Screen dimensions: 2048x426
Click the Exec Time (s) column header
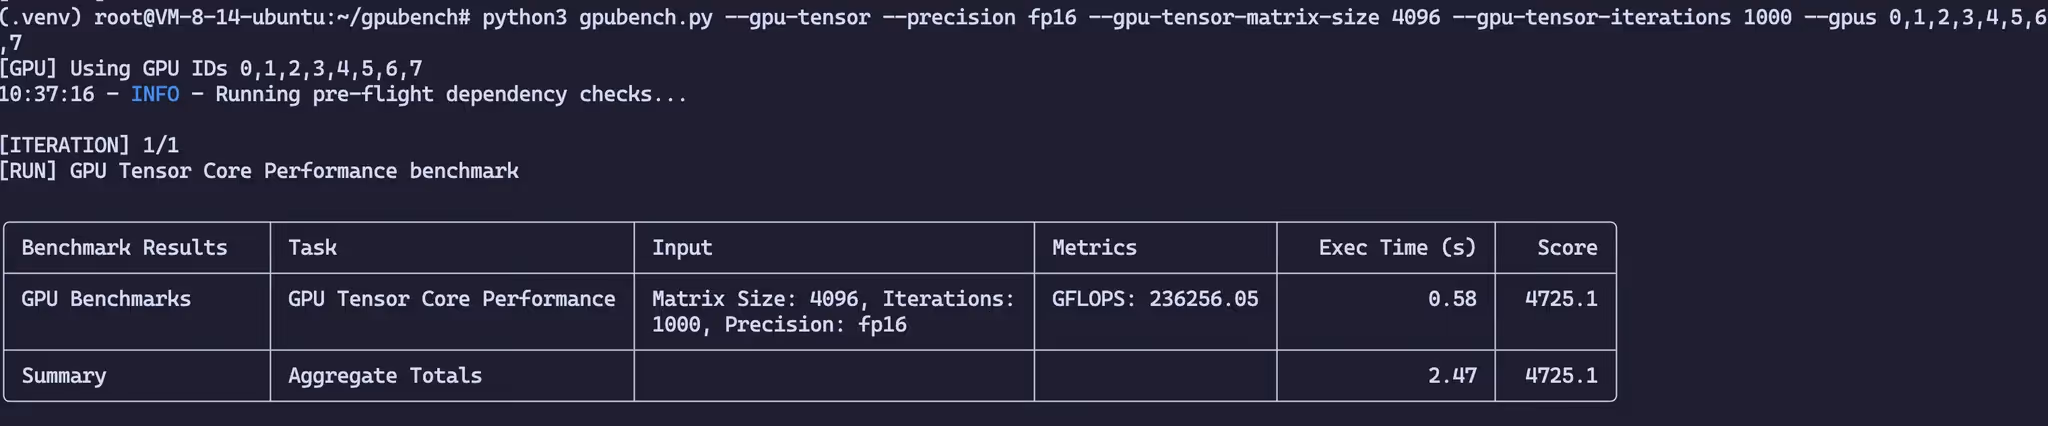coord(1397,248)
